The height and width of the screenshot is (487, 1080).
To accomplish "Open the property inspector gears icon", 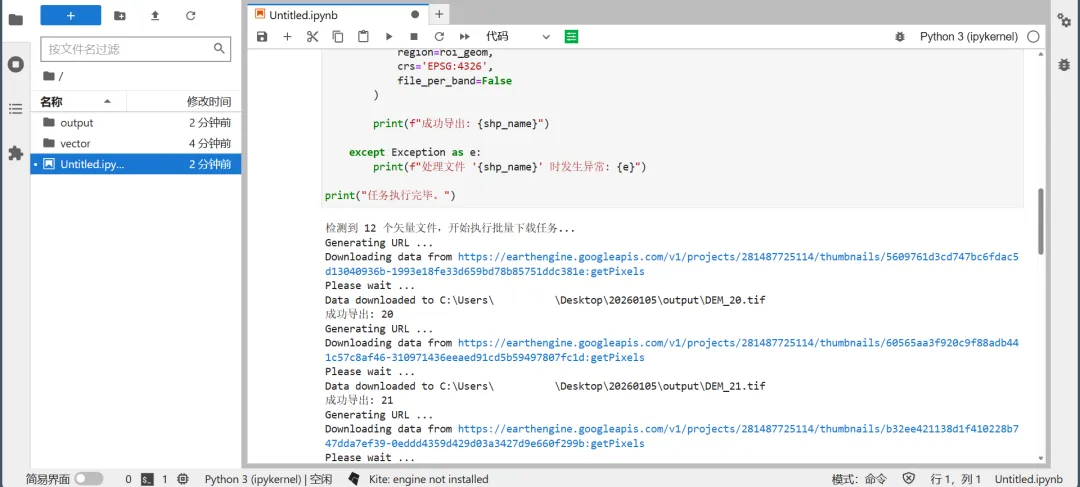I will click(1064, 19).
